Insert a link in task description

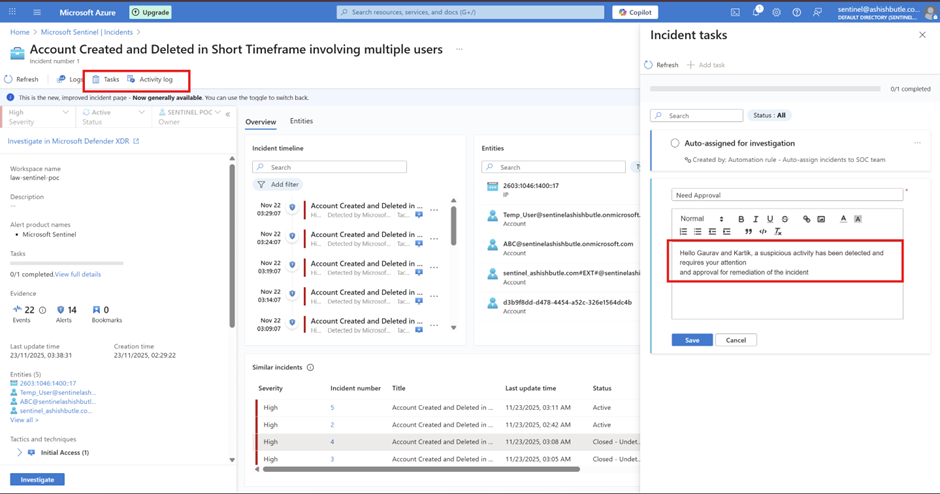point(807,219)
